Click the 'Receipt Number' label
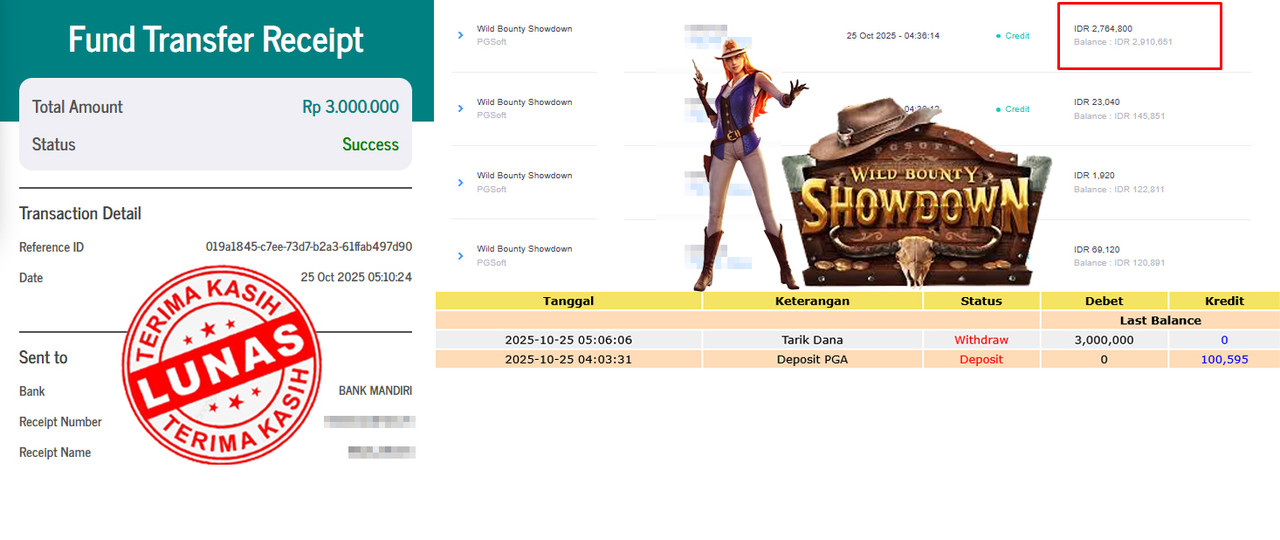The width and height of the screenshot is (1280, 540). 60,422
